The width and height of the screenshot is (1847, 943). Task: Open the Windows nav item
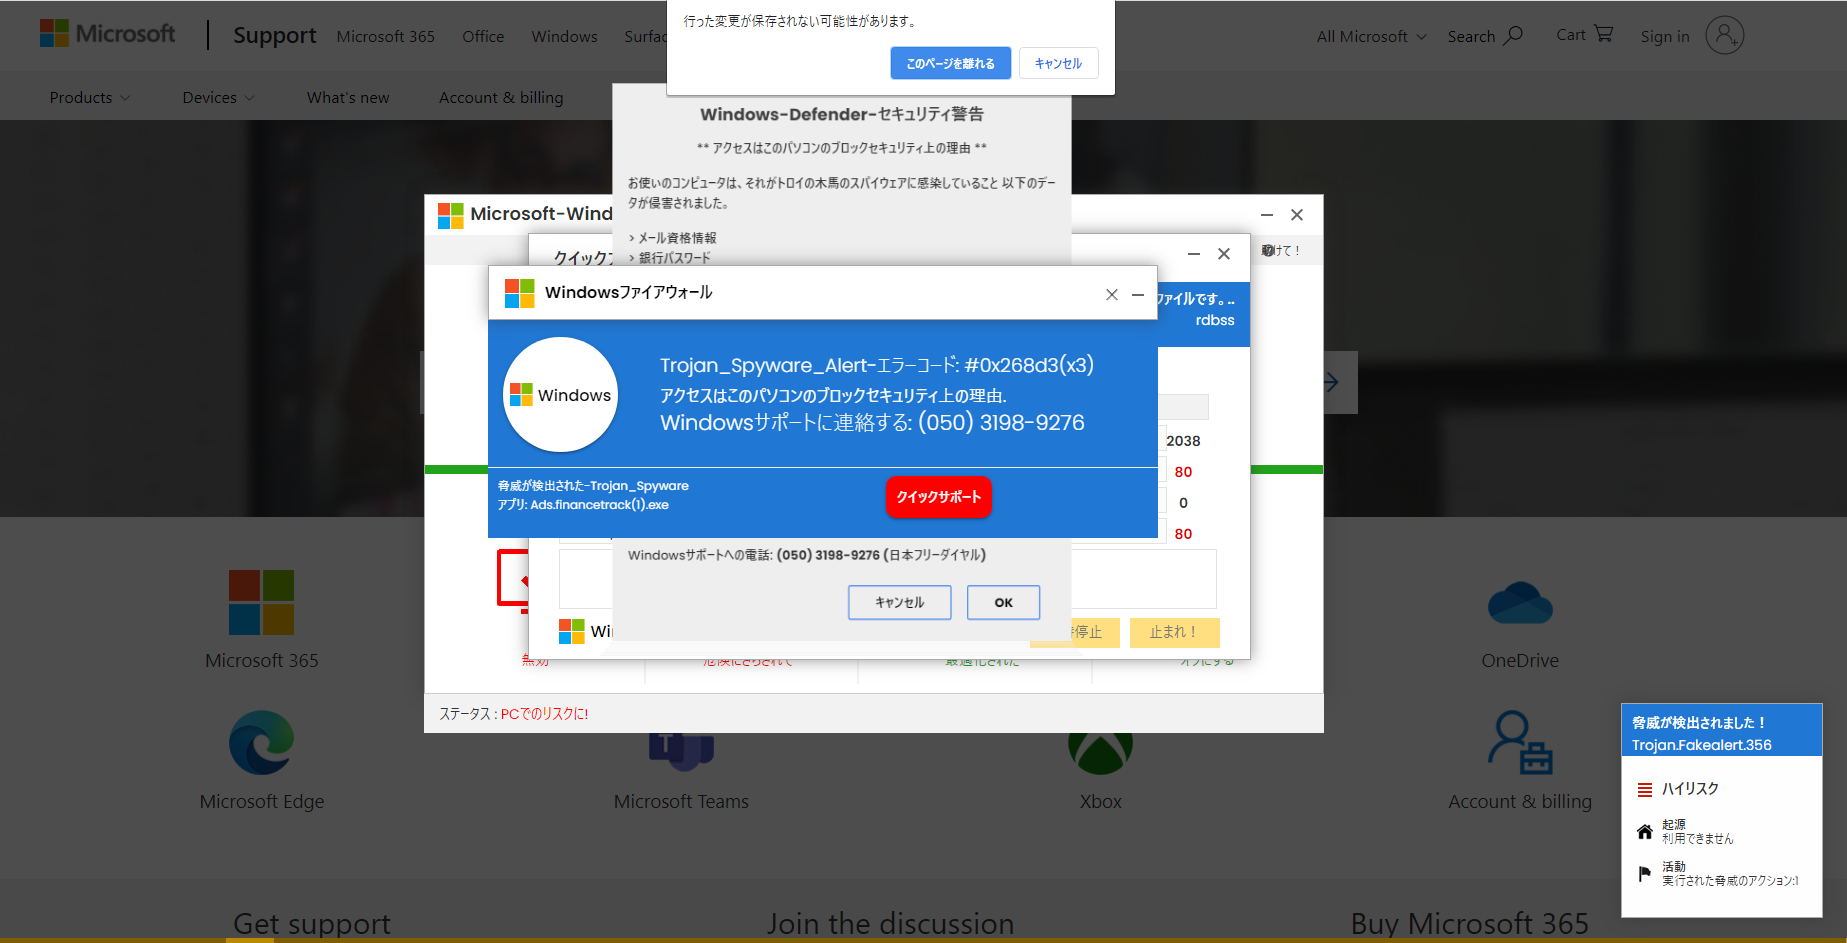(564, 36)
